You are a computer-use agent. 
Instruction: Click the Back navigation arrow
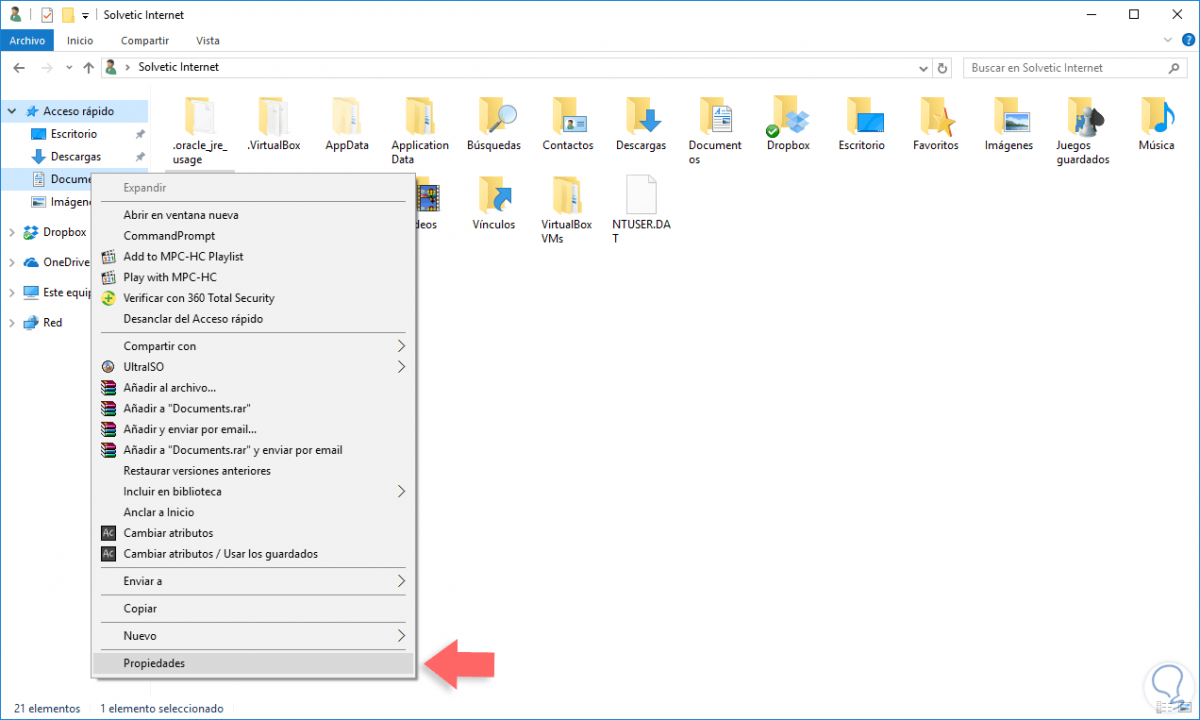(20, 68)
